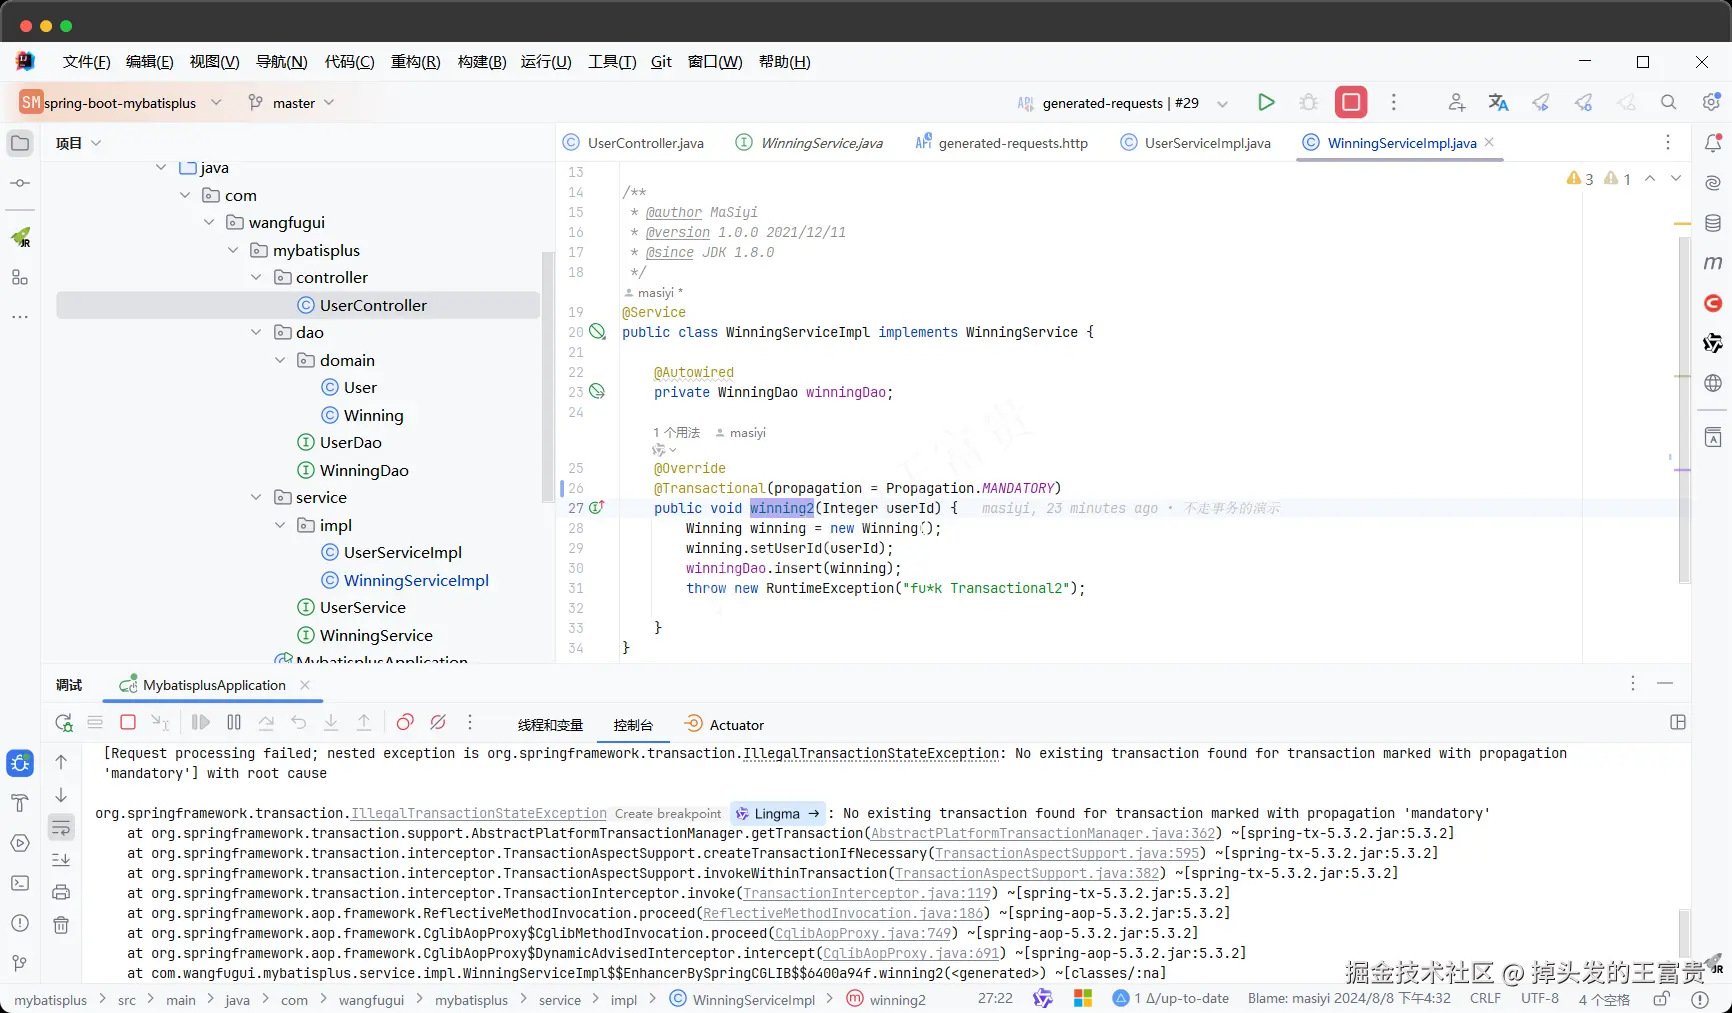Switch to UserController.java tab
The height and width of the screenshot is (1013, 1732).
point(634,143)
